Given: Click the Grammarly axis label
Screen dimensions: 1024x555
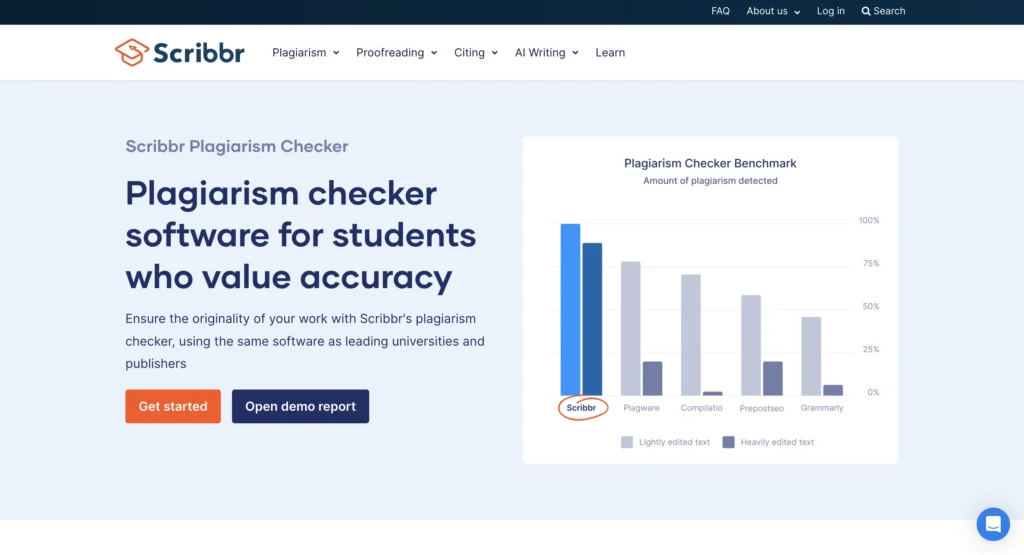Looking at the screenshot, I should [x=822, y=408].
